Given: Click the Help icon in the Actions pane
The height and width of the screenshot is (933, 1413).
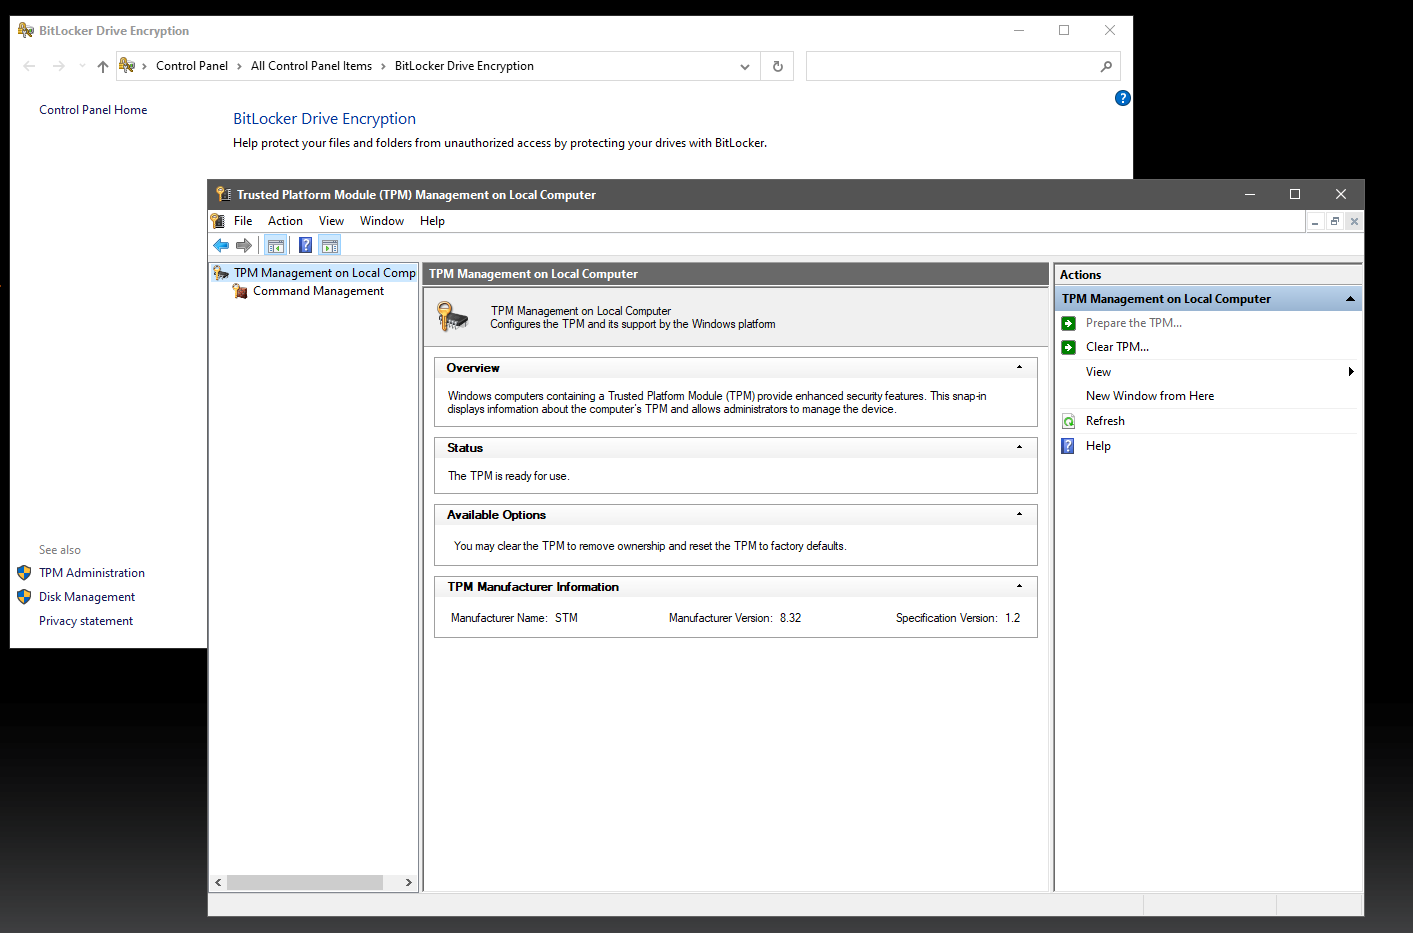Looking at the screenshot, I should click(1069, 446).
